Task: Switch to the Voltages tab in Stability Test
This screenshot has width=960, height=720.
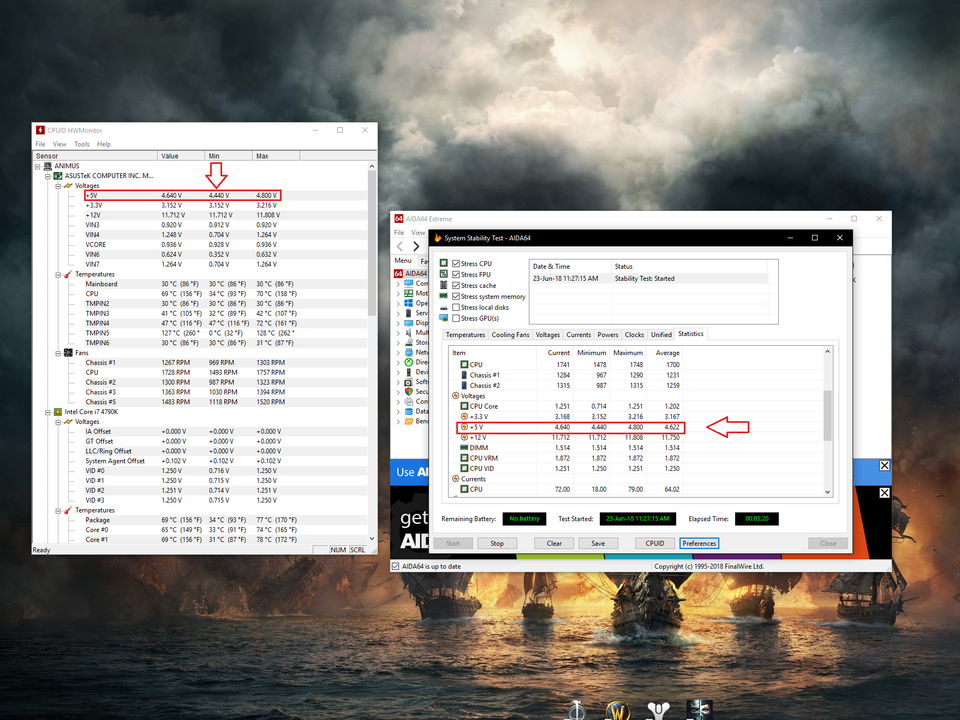Action: (x=547, y=335)
